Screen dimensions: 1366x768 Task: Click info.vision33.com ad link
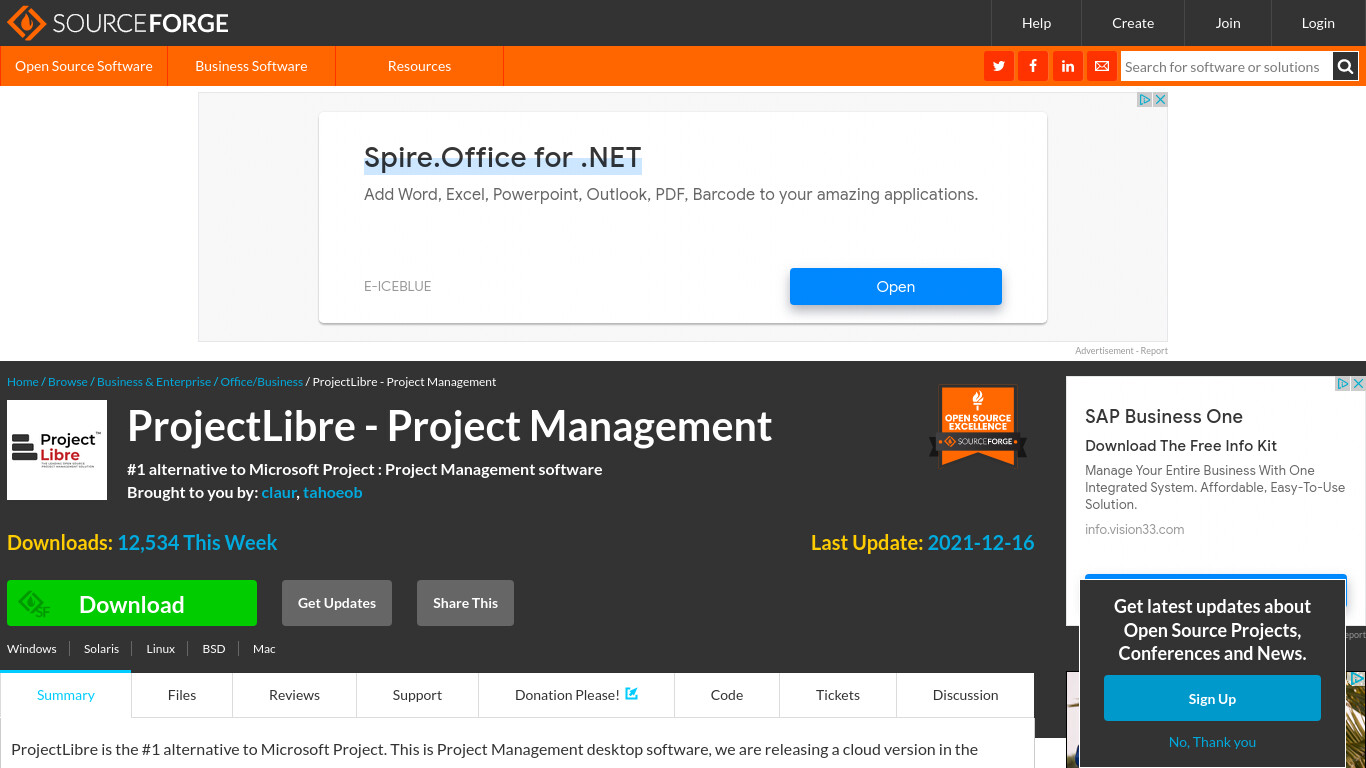(x=1134, y=529)
